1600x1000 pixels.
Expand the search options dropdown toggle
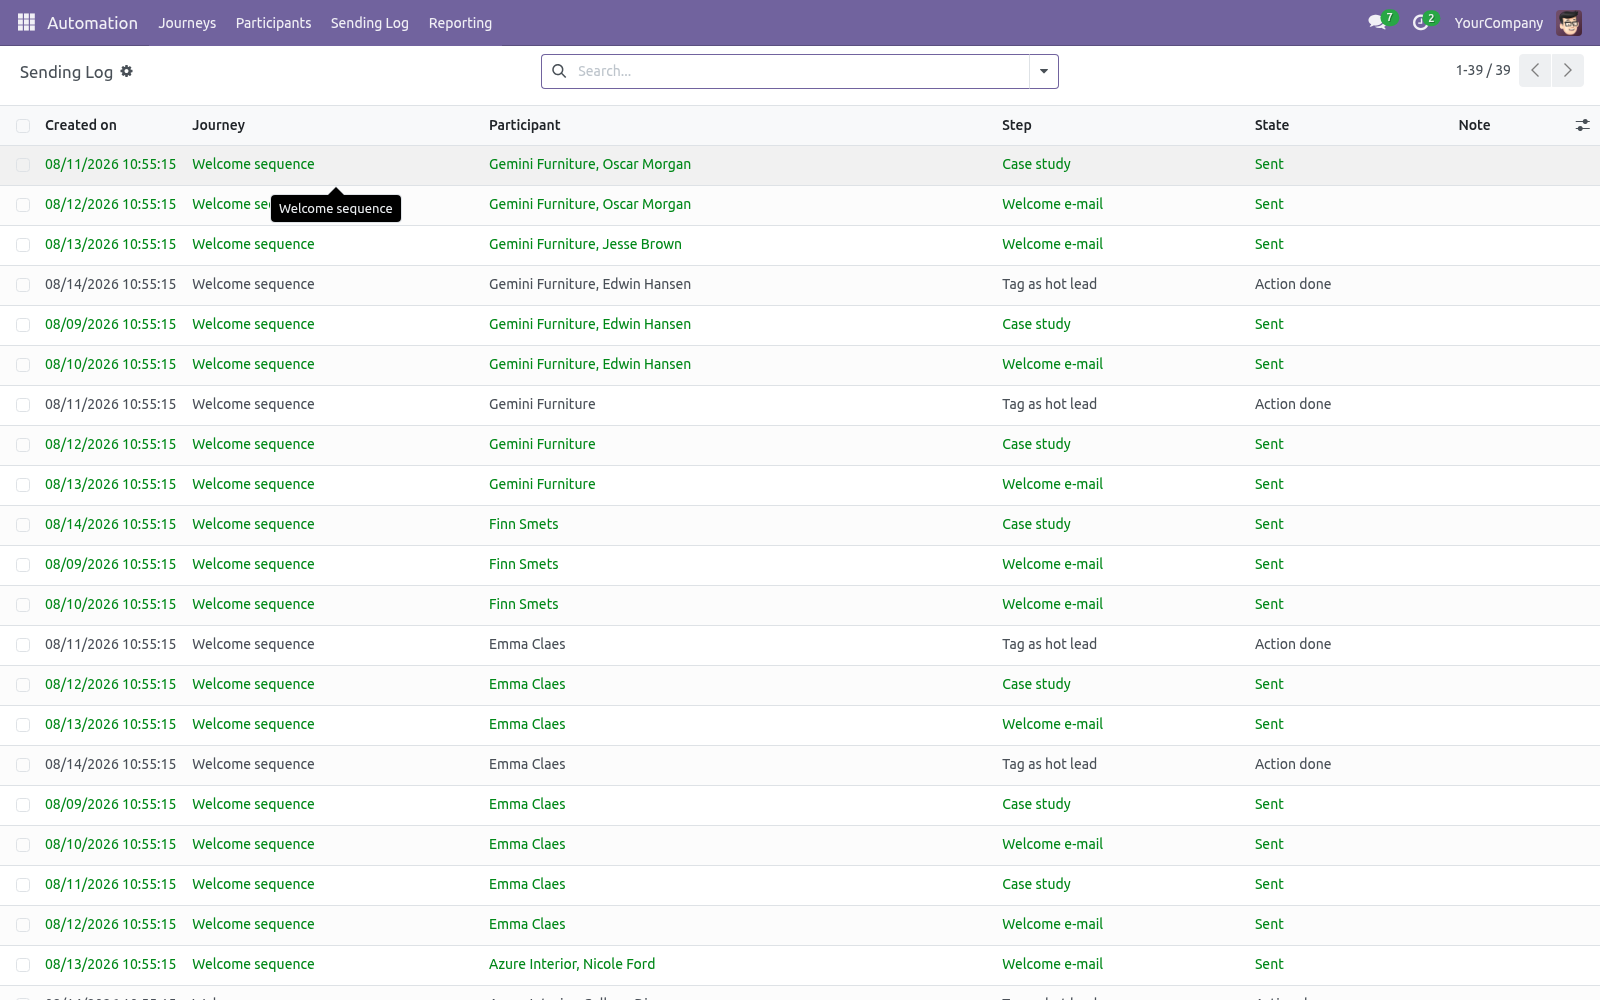click(x=1044, y=71)
